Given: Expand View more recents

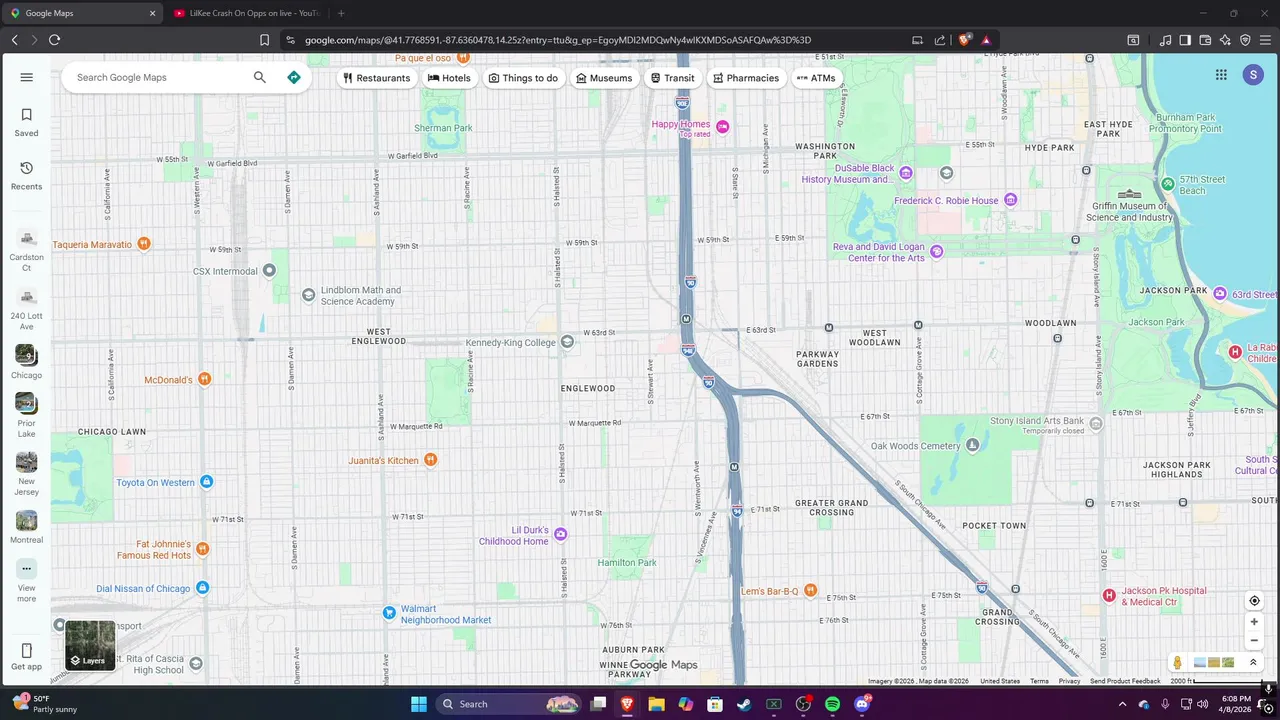Looking at the screenshot, I should [27, 580].
